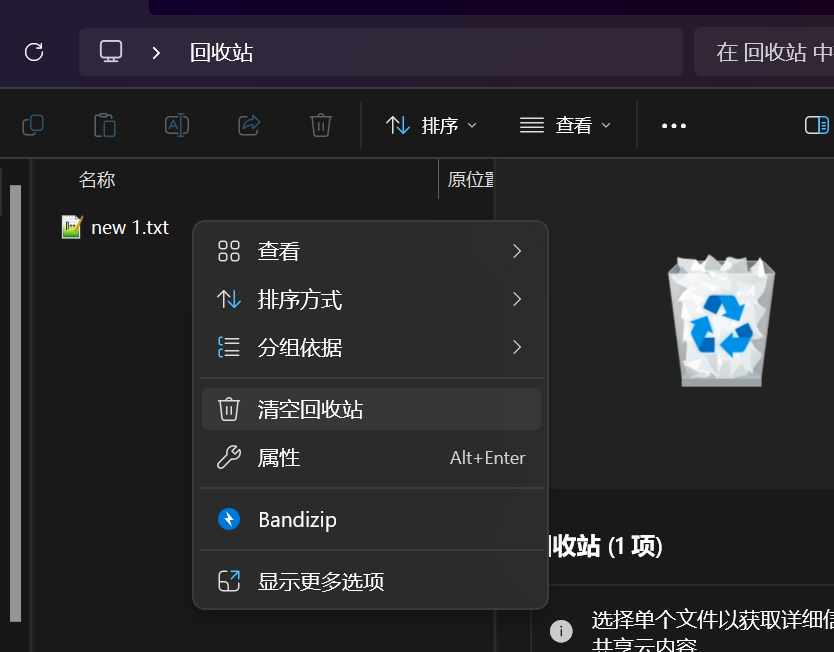Sort by the 名称 column header
The width and height of the screenshot is (834, 652).
(x=97, y=180)
